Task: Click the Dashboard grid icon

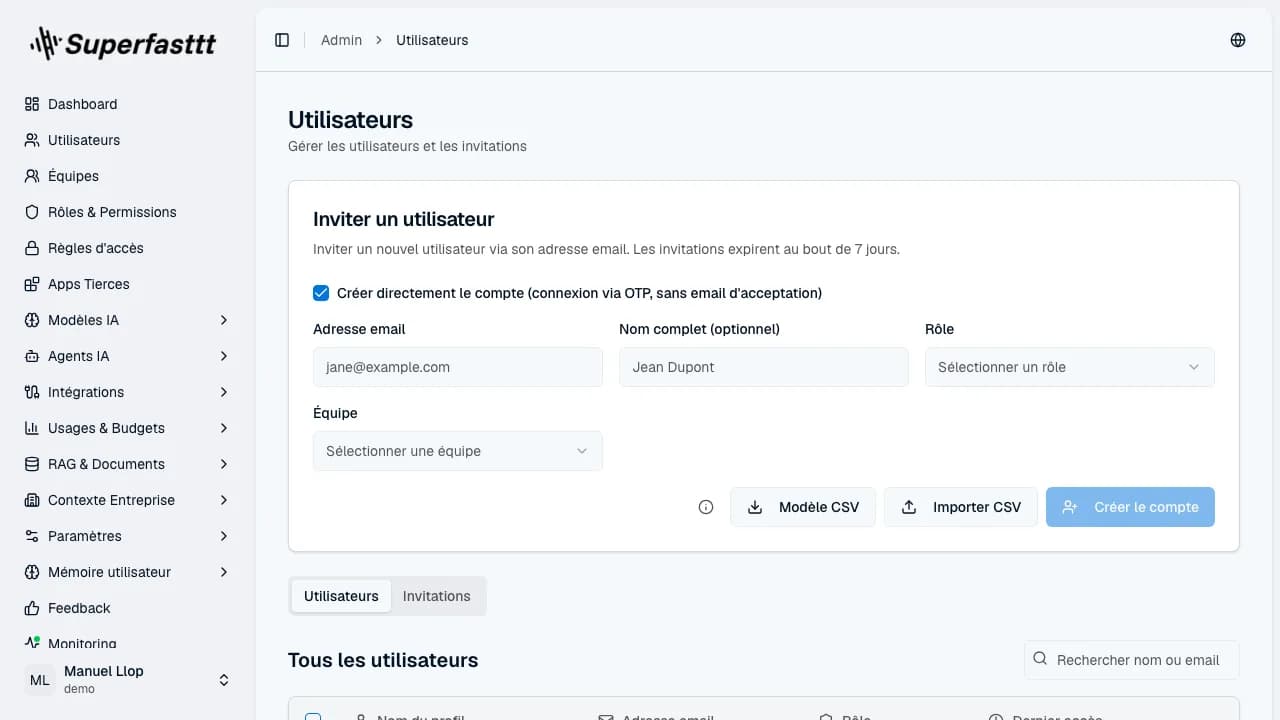Action: [x=32, y=104]
